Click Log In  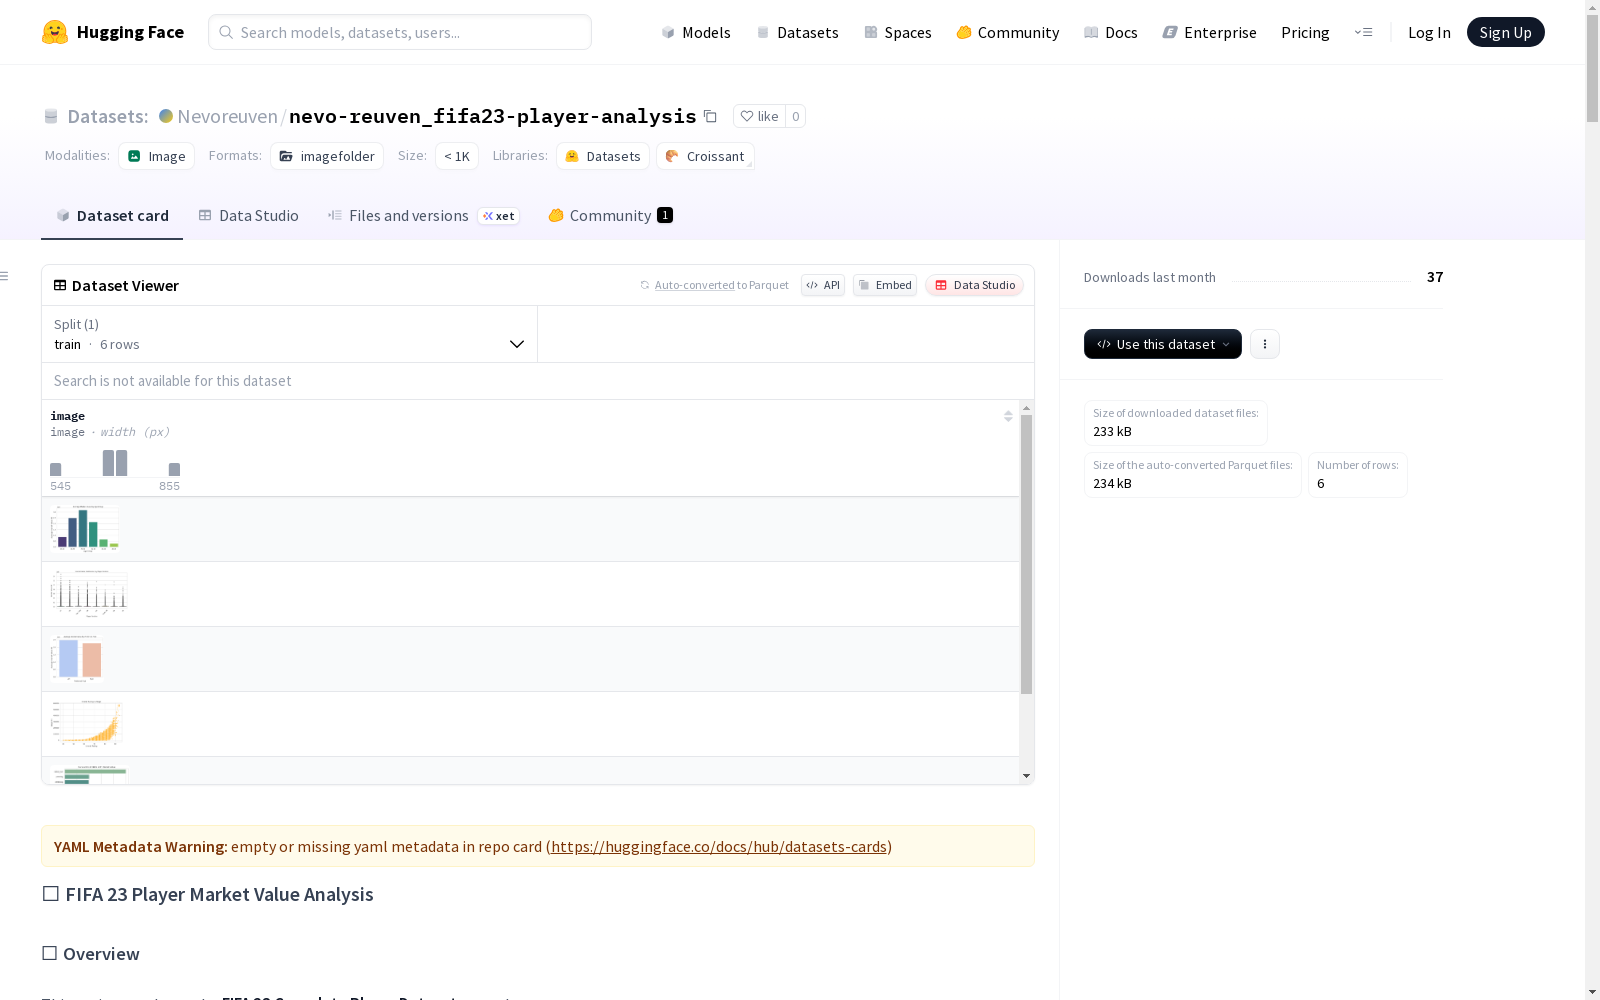1429,32
